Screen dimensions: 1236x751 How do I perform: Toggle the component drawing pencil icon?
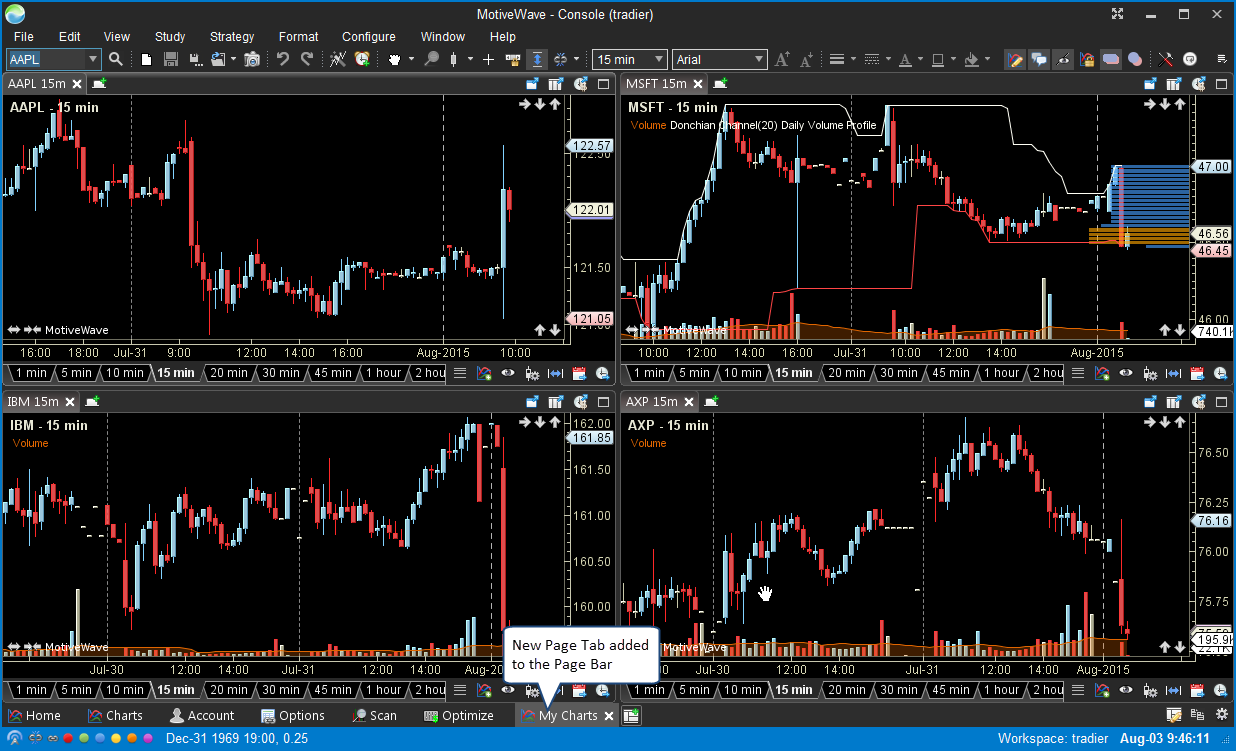tap(1015, 59)
